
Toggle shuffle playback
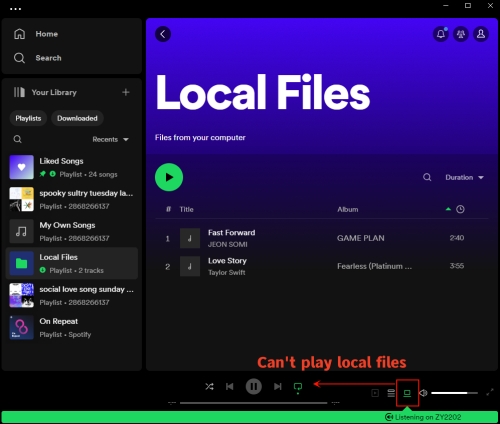[209, 387]
